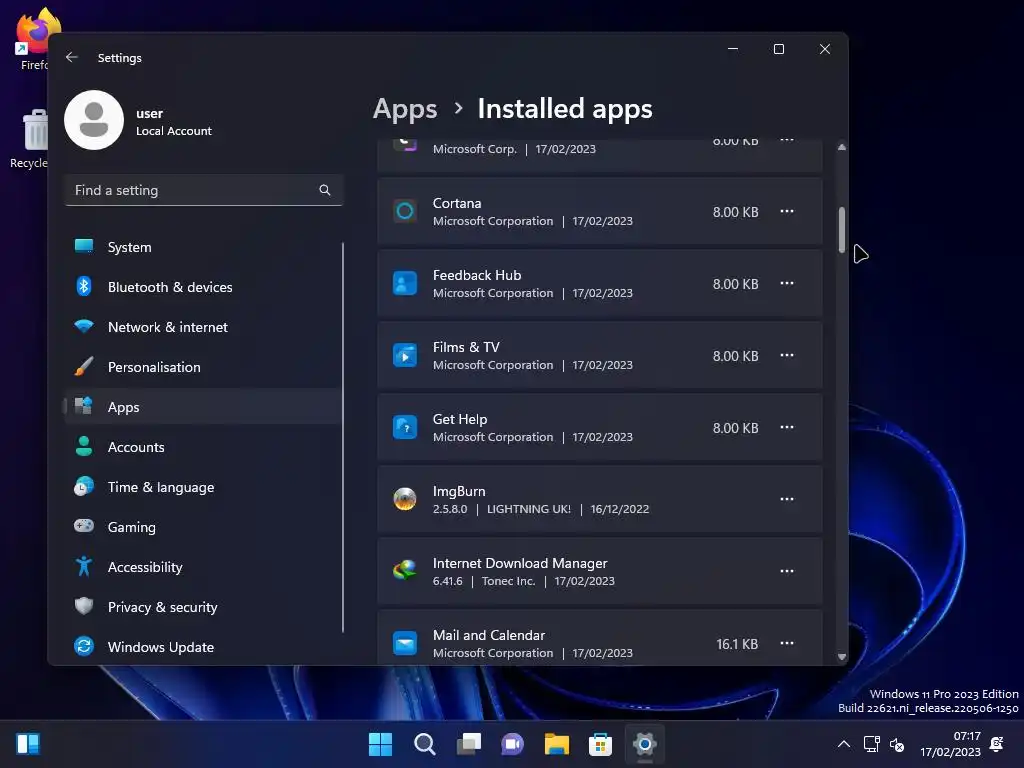Viewport: 1024px width, 768px height.
Task: Click the Settings gear taskbar icon
Action: [x=645, y=744]
